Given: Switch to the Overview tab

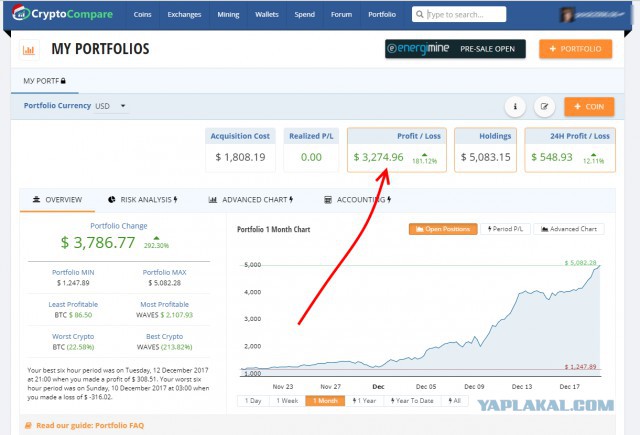Looking at the screenshot, I should pyautogui.click(x=57, y=200).
